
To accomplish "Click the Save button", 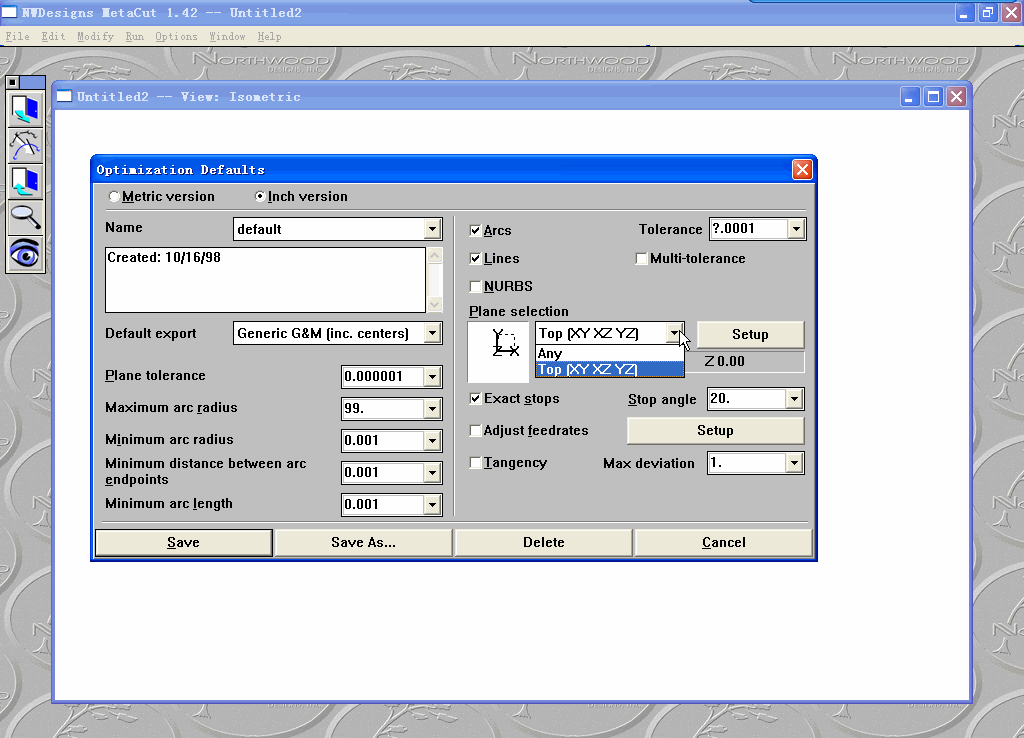I will click(x=184, y=543).
